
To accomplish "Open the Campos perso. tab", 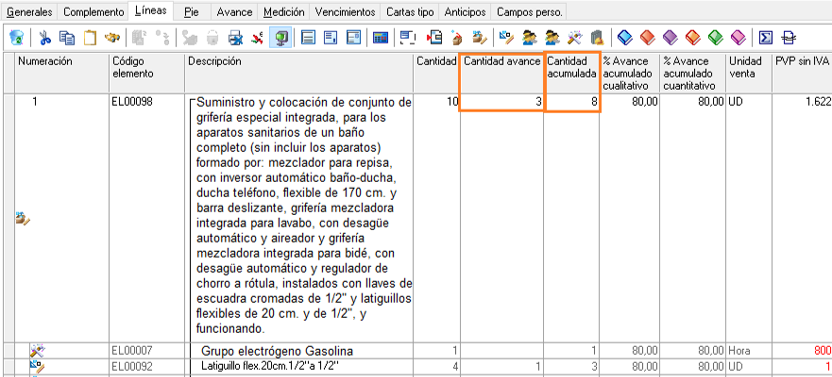I will 529,12.
